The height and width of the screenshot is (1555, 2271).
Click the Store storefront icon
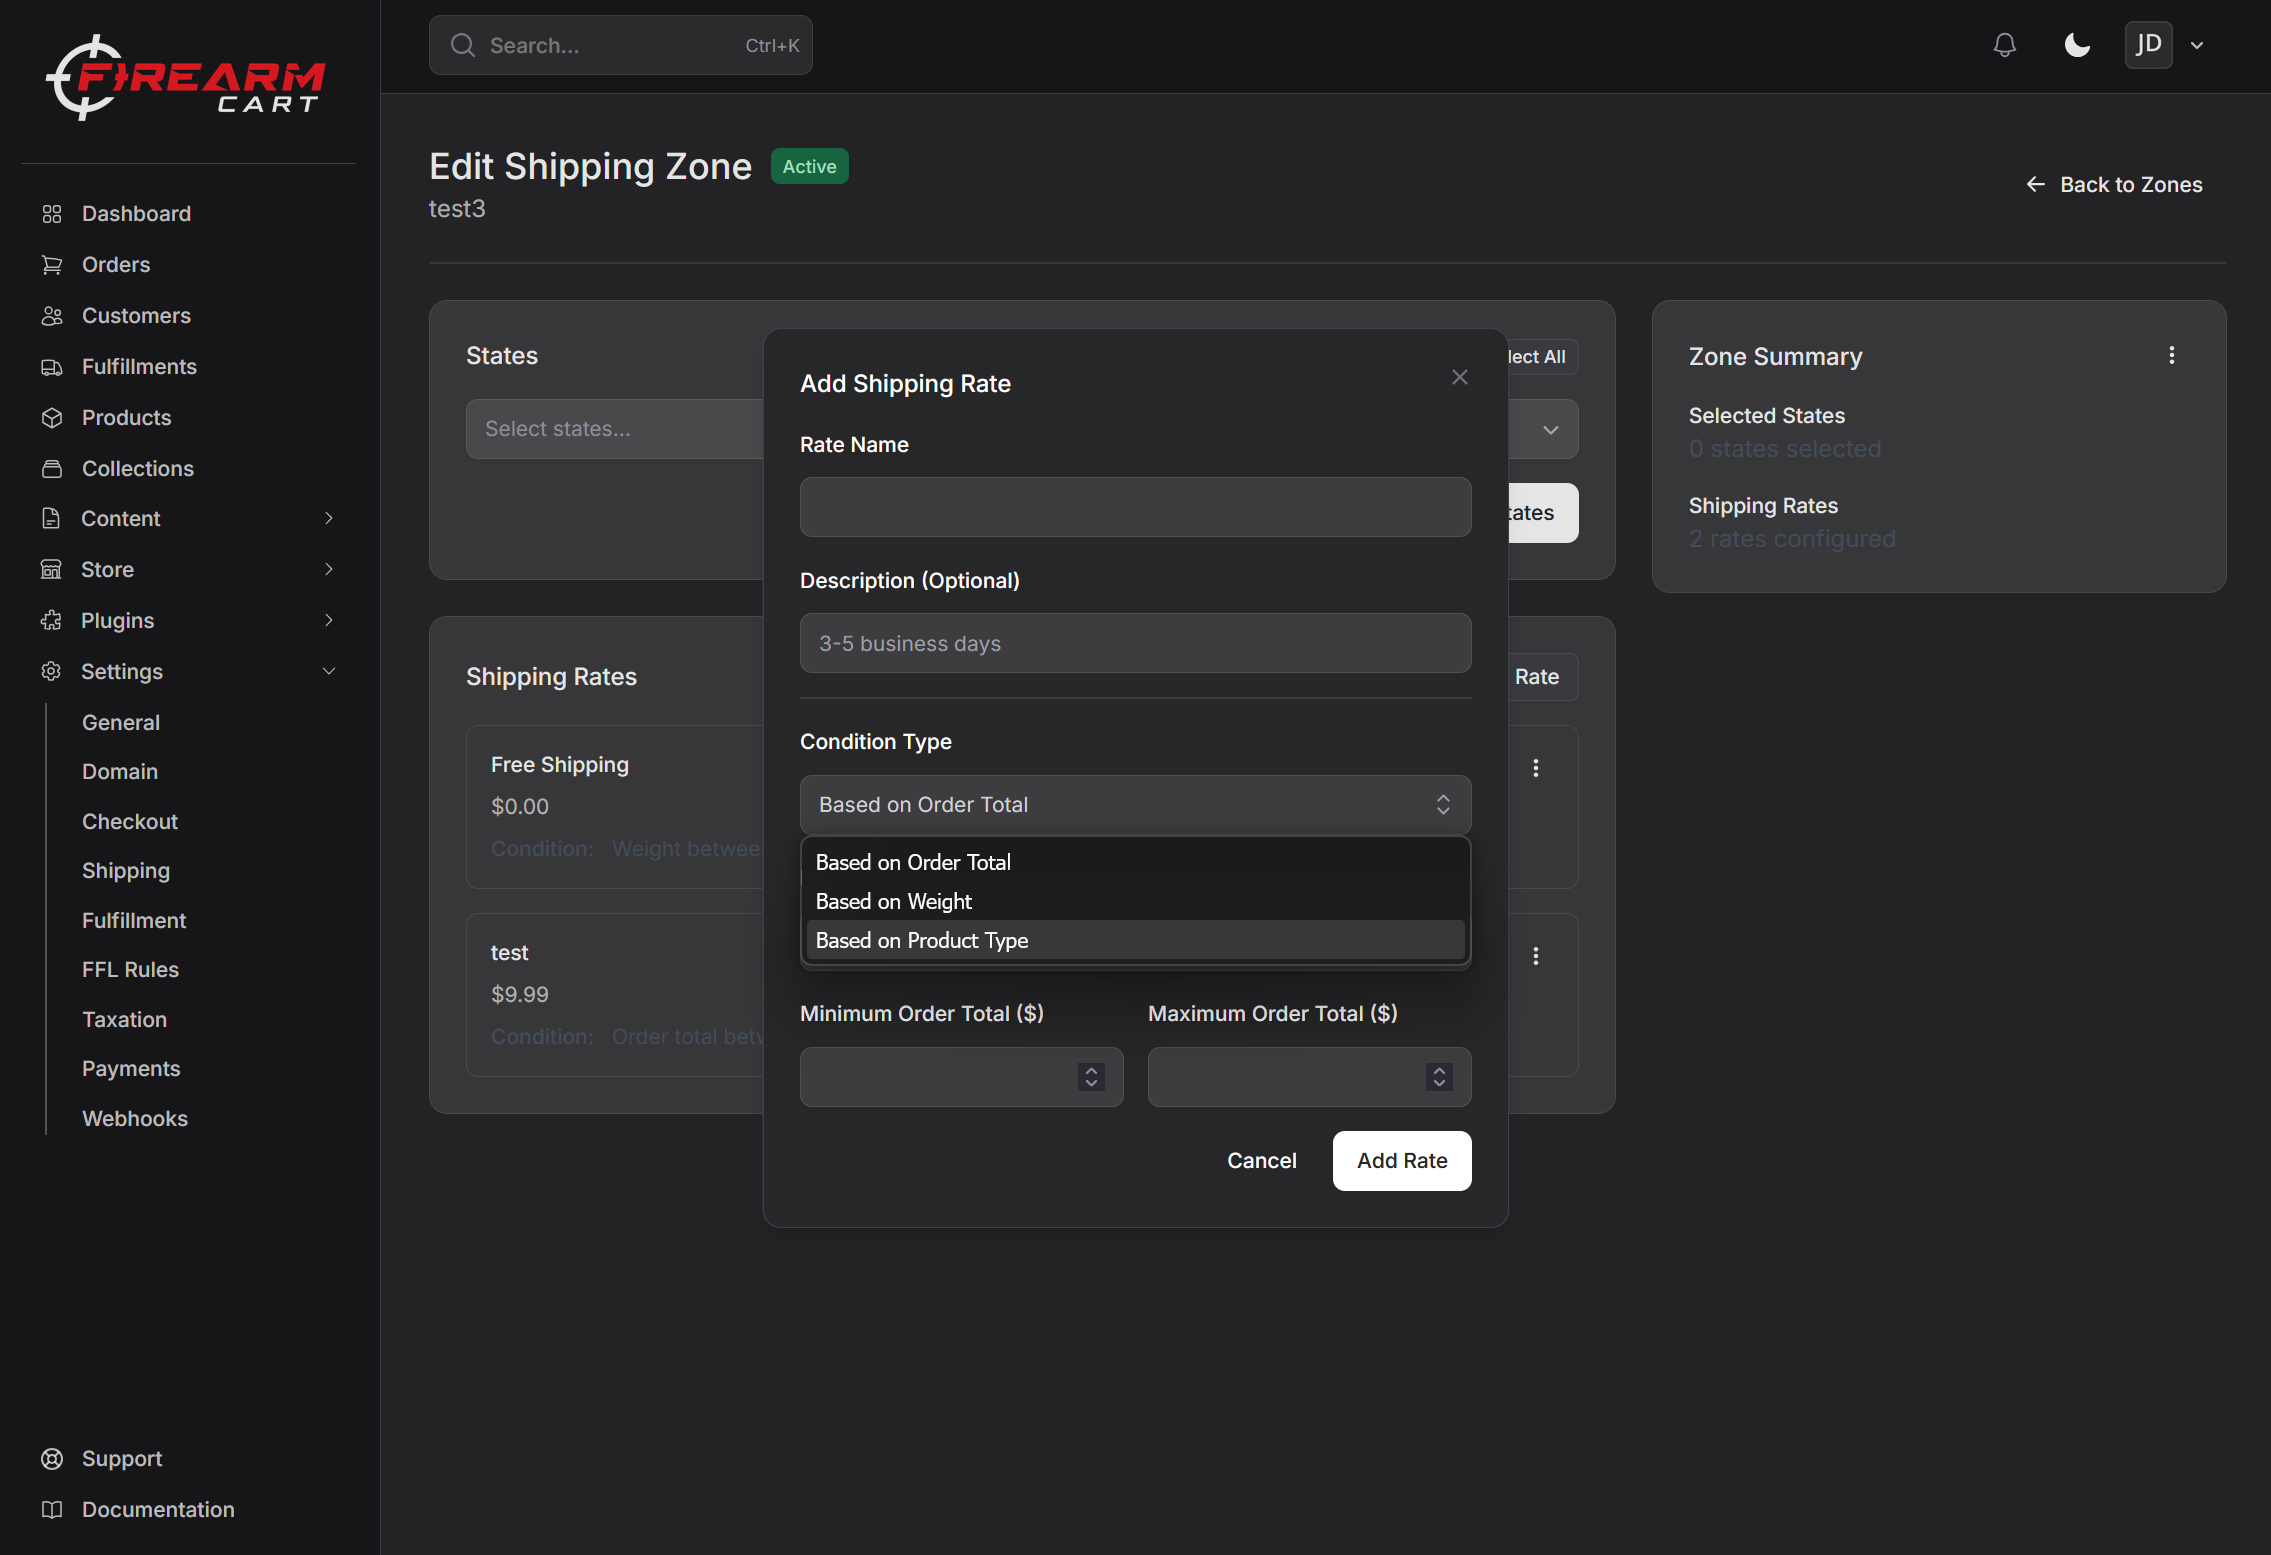point(51,569)
